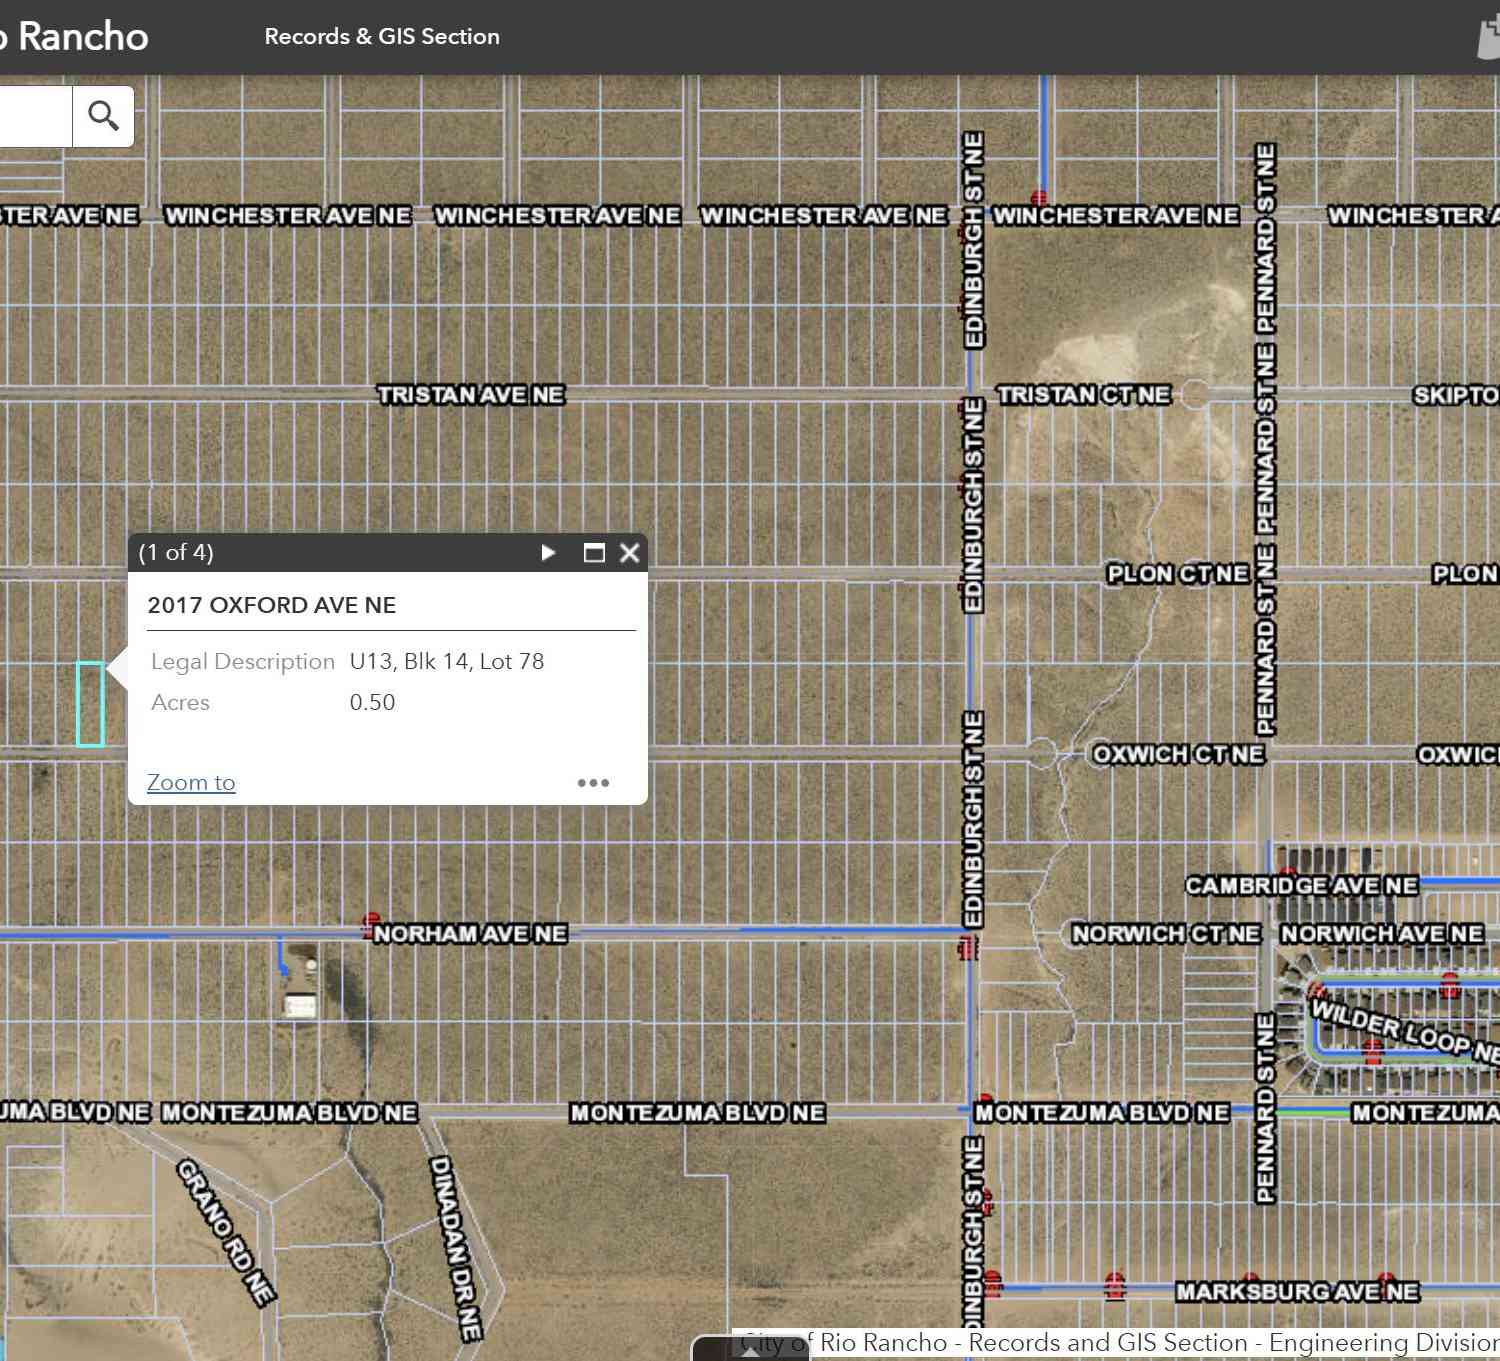Click value U13, Blk 14, Lot 78
The height and width of the screenshot is (1361, 1500).
[447, 661]
